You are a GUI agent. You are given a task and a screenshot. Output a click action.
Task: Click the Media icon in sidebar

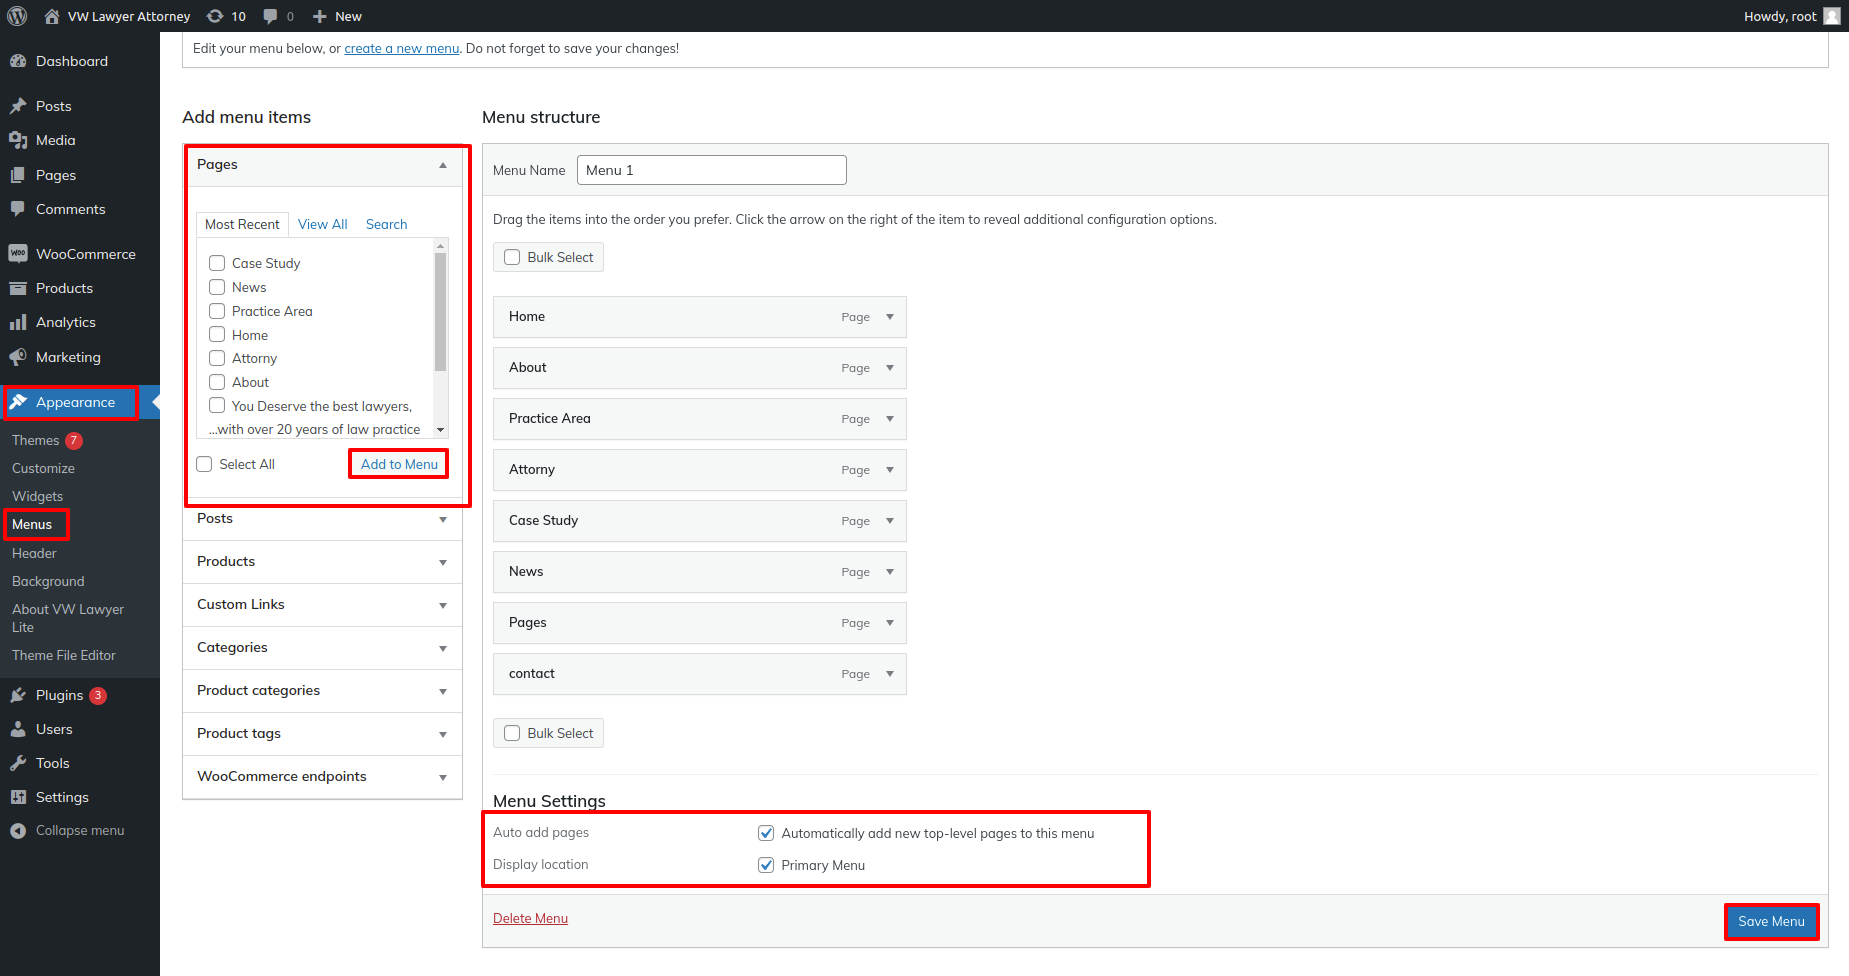18,140
